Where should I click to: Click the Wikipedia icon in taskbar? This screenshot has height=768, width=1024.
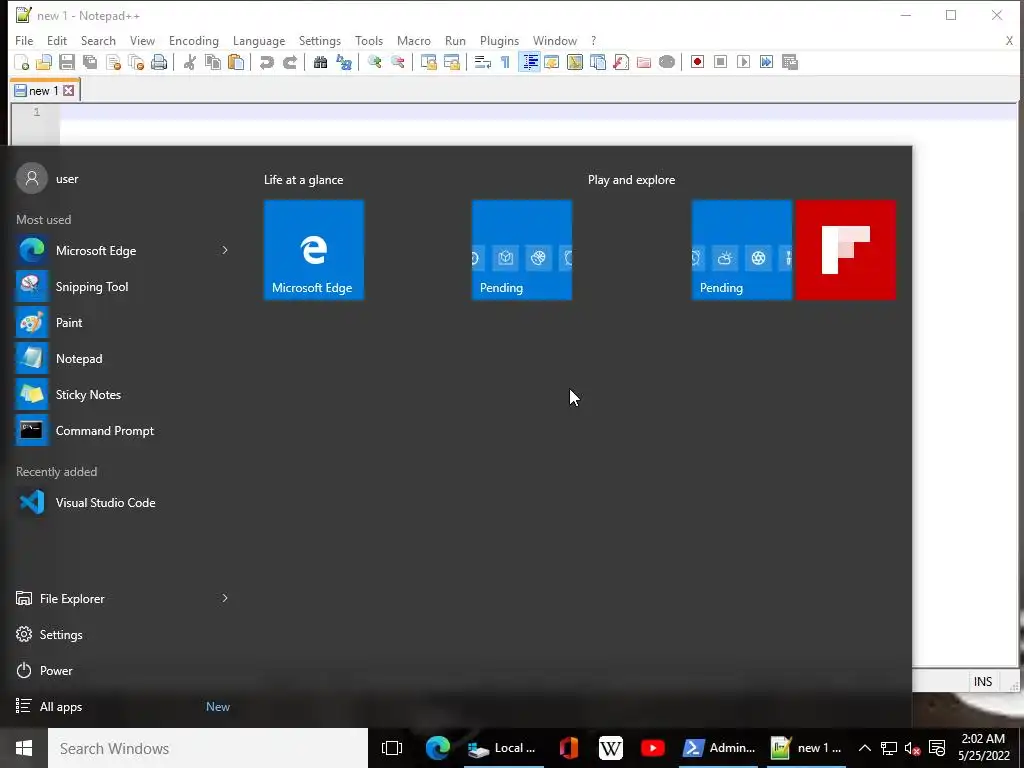pos(611,748)
